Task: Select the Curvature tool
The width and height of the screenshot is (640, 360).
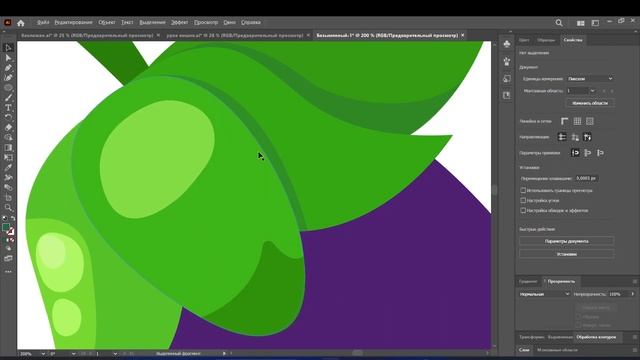Action: pos(8,78)
